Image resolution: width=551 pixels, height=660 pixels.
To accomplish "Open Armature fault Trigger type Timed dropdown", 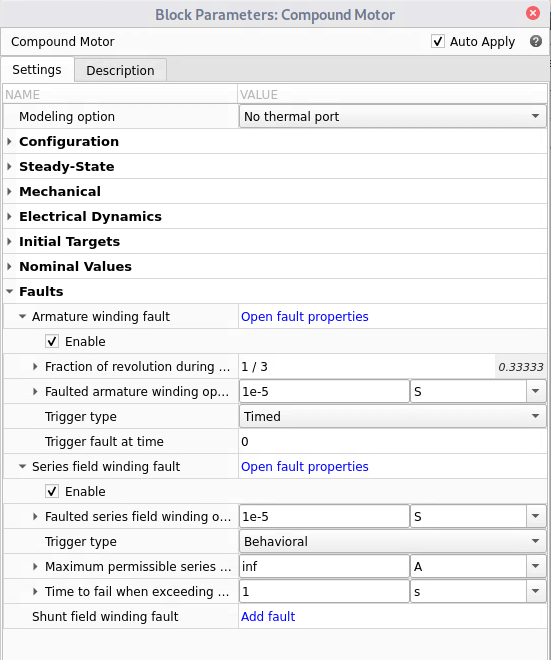I will [392, 416].
